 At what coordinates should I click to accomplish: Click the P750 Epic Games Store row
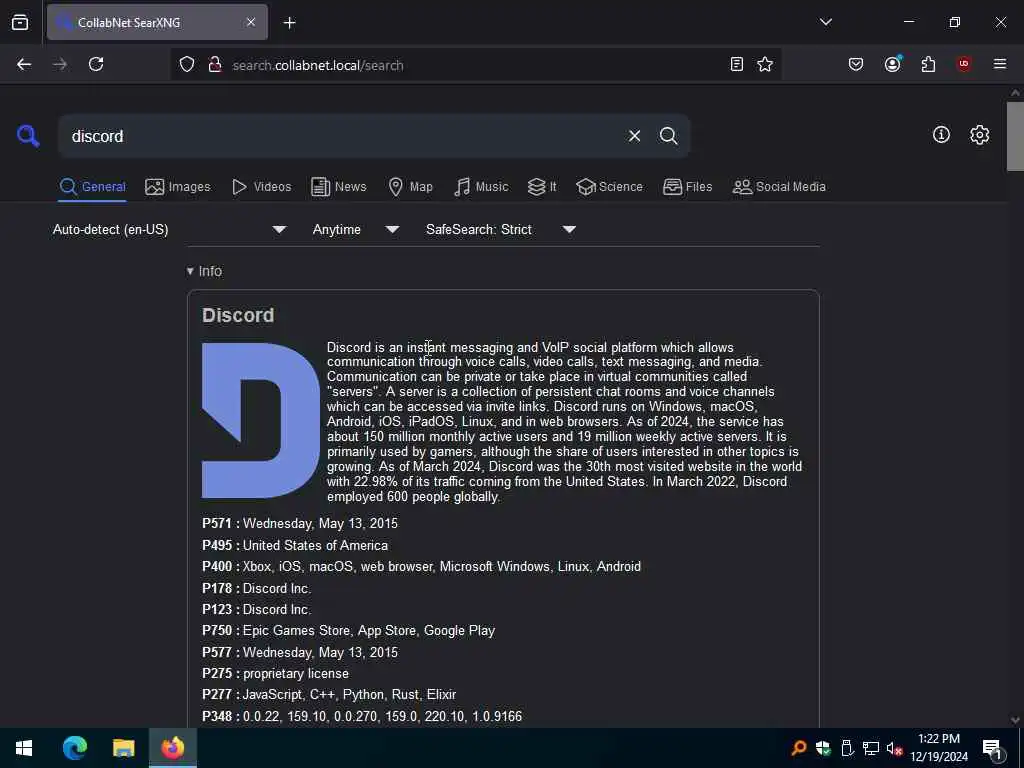349,630
